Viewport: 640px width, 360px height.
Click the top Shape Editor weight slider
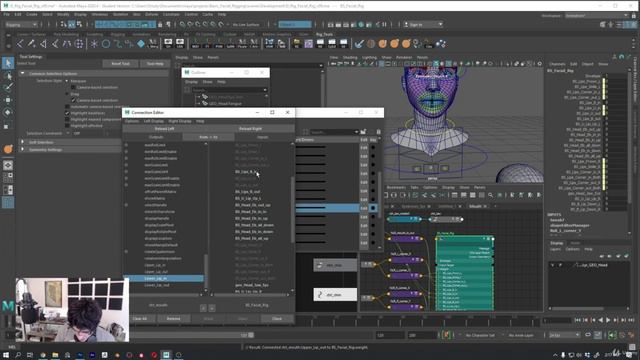click(311, 147)
